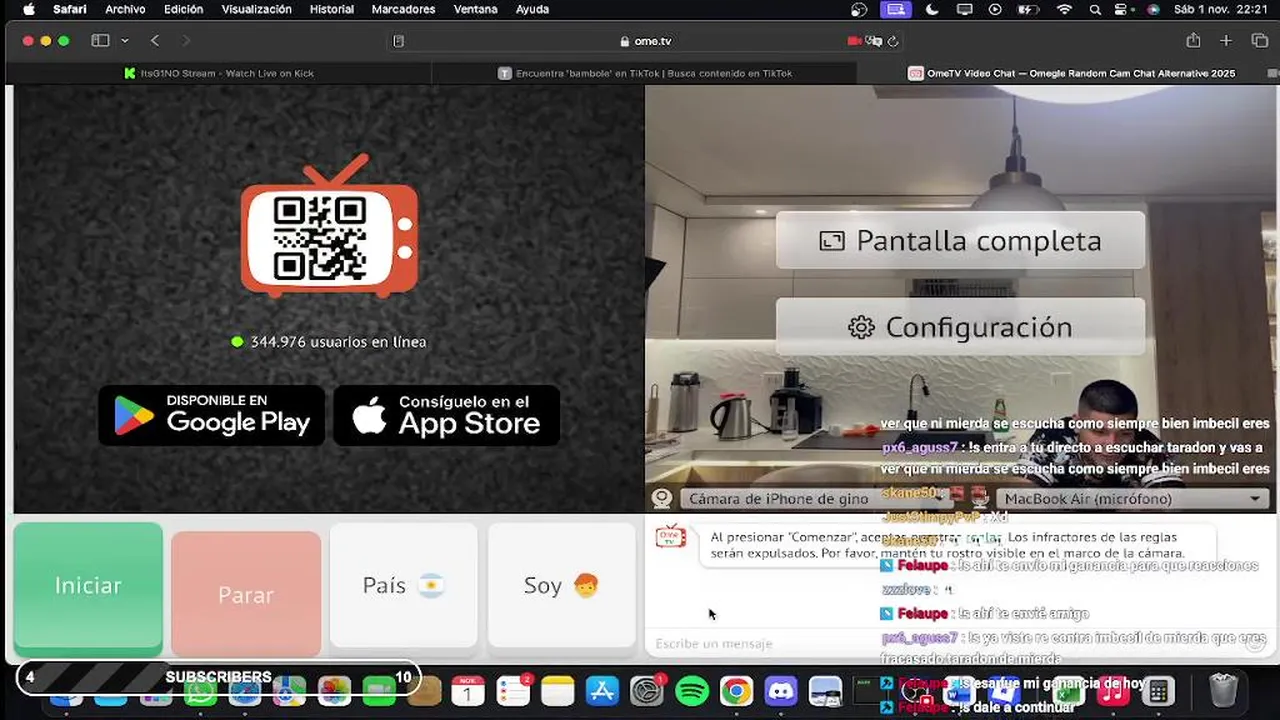Image resolution: width=1280 pixels, height=720 pixels.
Task: Open the Historial menu
Action: [332, 9]
